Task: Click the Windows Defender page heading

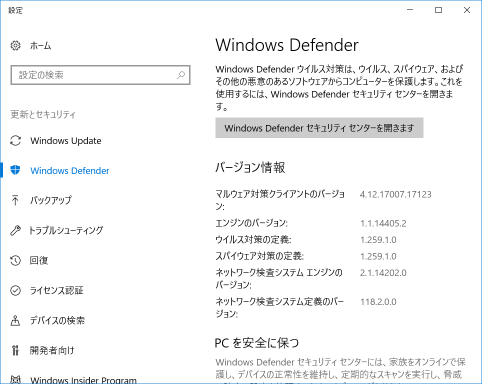Action: click(287, 45)
